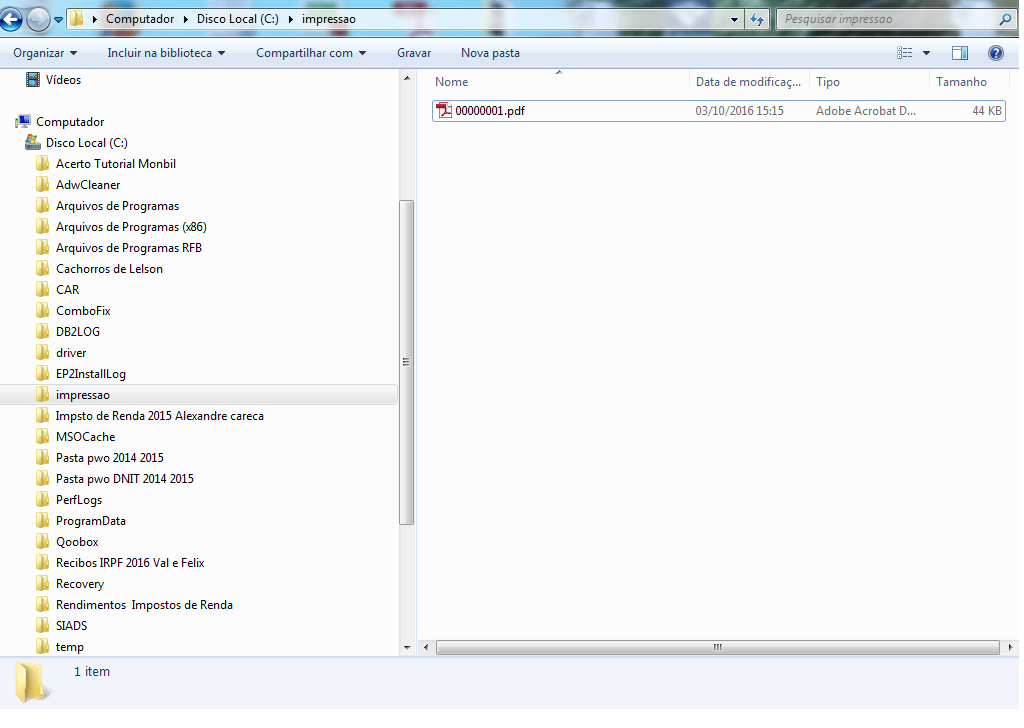Select the temp folder in tree

point(69,647)
